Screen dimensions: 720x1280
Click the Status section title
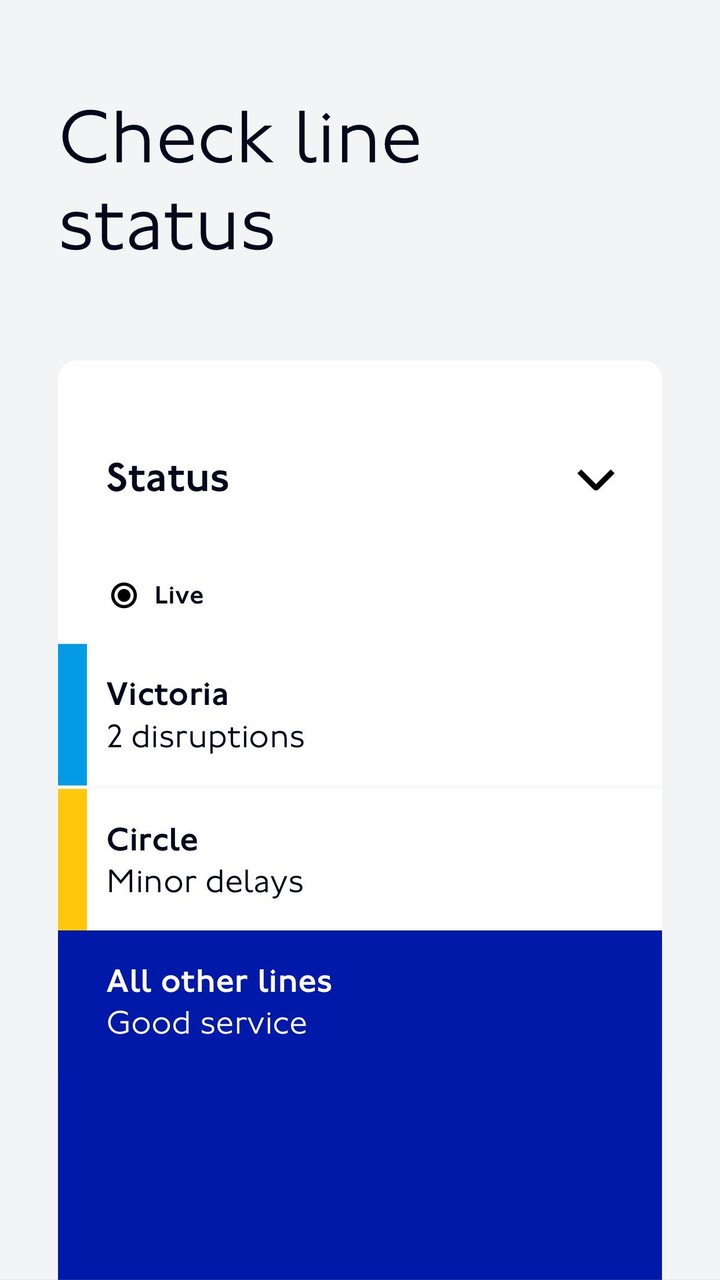tap(168, 478)
